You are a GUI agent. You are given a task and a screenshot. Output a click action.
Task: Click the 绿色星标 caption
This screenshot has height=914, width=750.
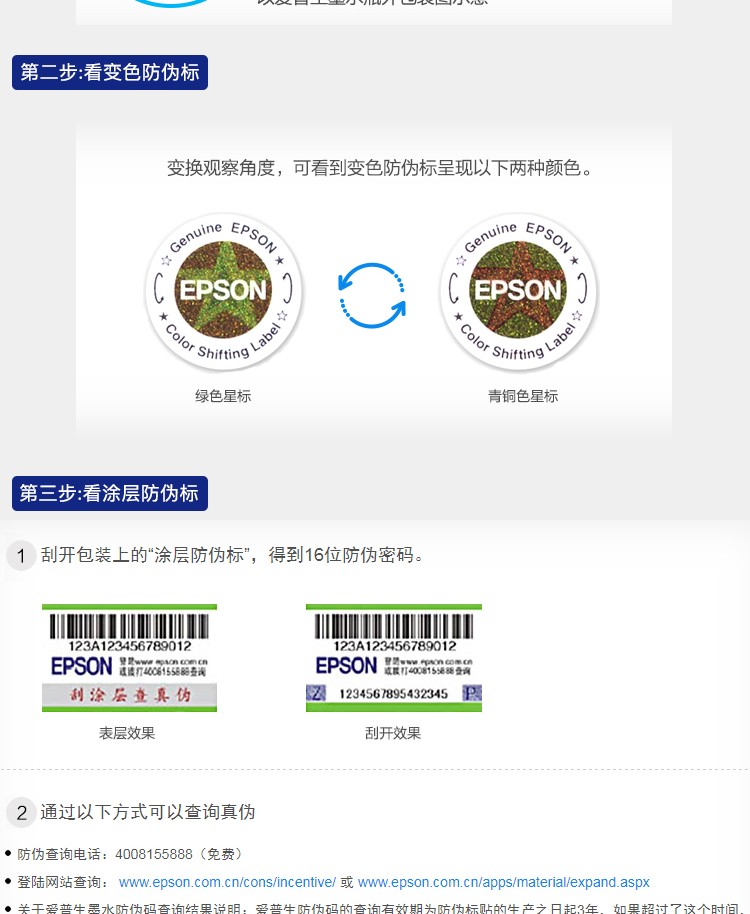(223, 396)
